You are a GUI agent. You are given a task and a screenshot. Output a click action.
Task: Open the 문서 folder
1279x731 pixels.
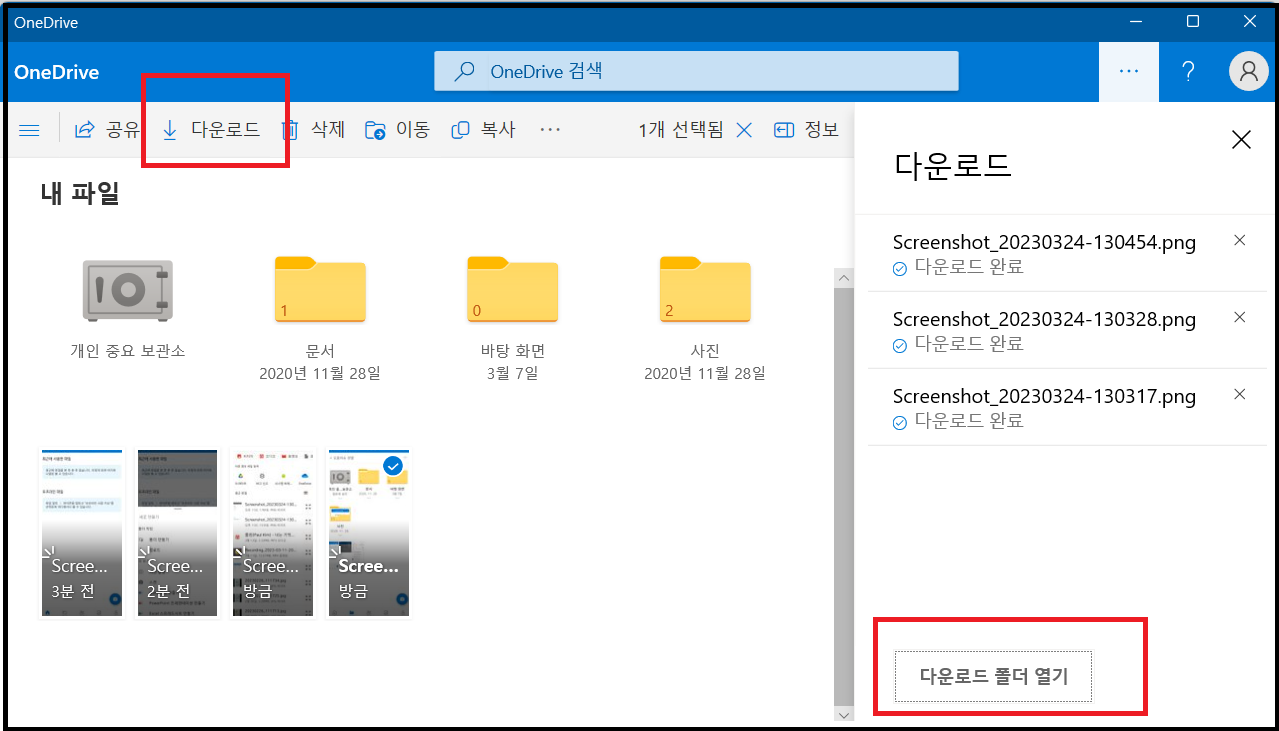point(320,318)
